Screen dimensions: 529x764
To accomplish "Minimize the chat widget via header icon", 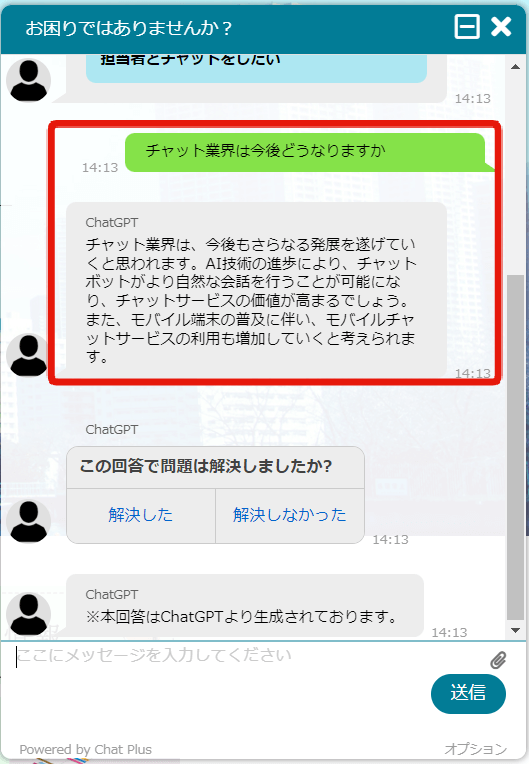I will 467,26.
